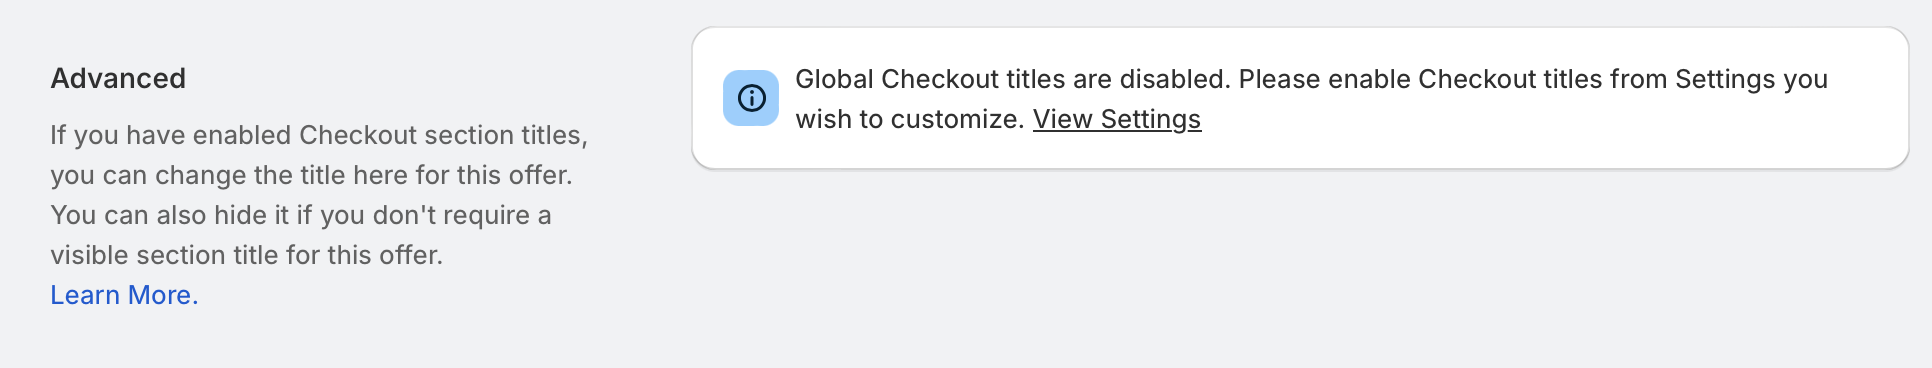
Task: Click the line 'you can change the title here'
Action: coord(311,175)
